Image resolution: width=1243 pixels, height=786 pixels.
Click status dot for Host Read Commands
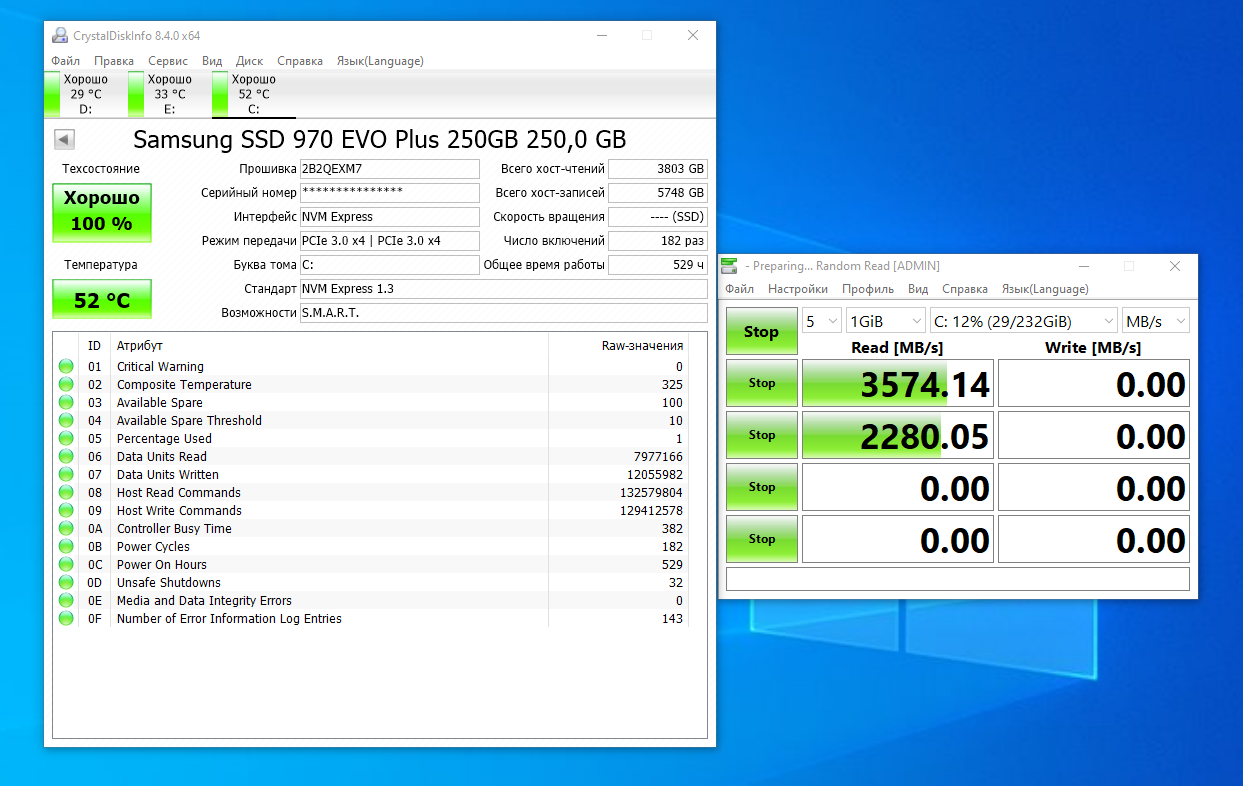(x=66, y=493)
